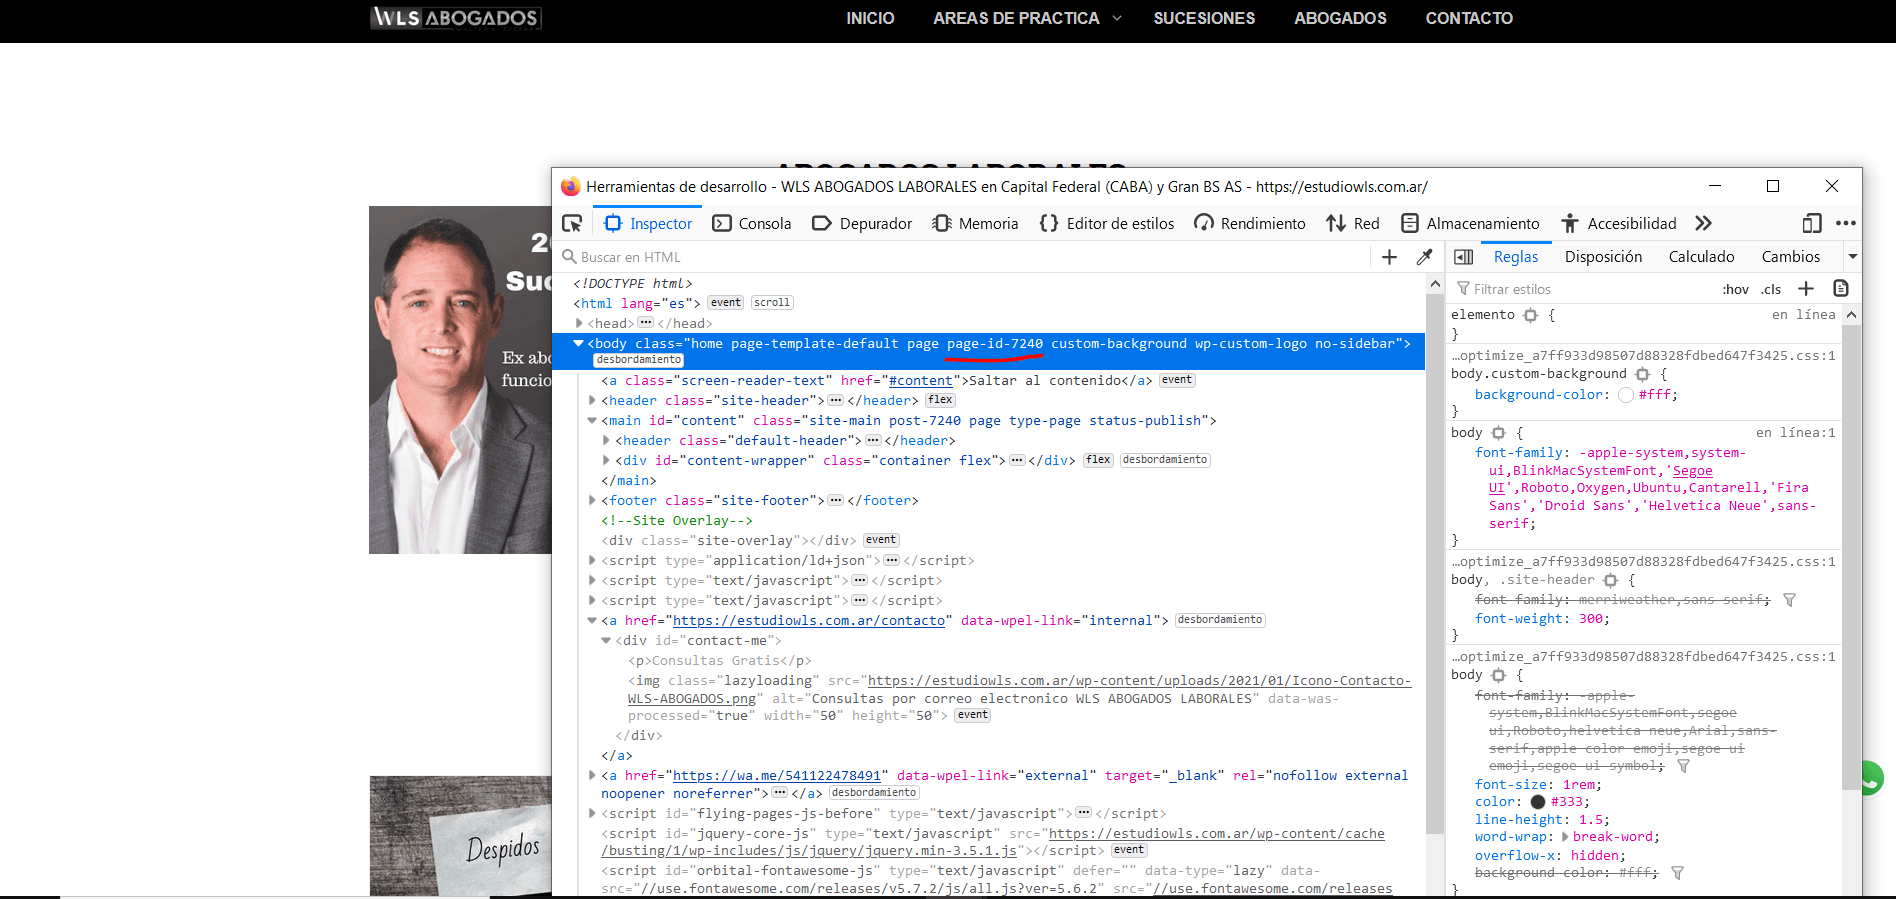Open the wa.me WhatsApp href link
Image resolution: width=1896 pixels, height=899 pixels.
click(x=777, y=776)
